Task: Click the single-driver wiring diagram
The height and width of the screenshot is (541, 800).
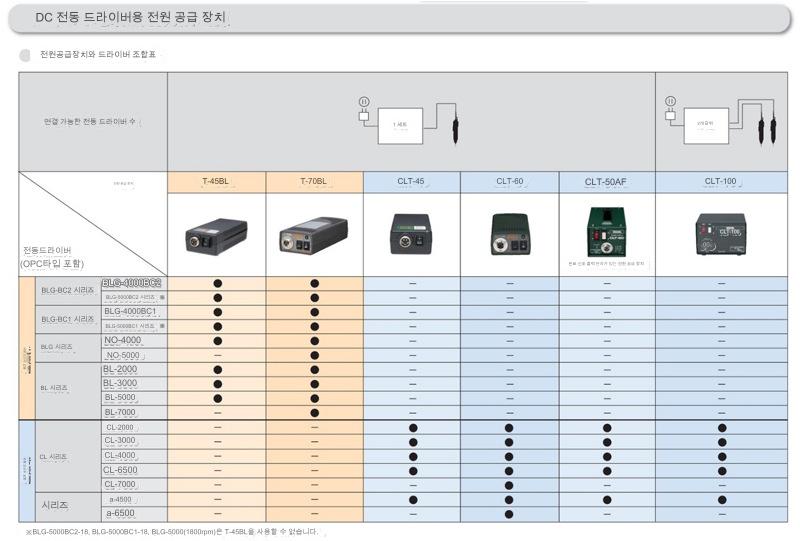Action: pos(410,122)
